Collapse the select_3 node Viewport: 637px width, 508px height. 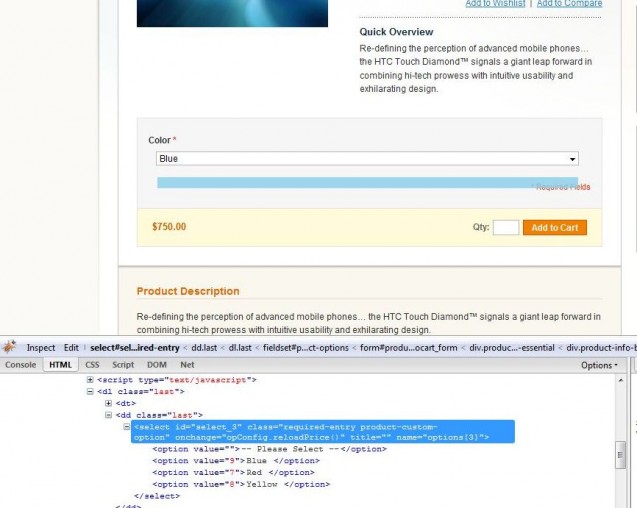pyautogui.click(x=127, y=427)
